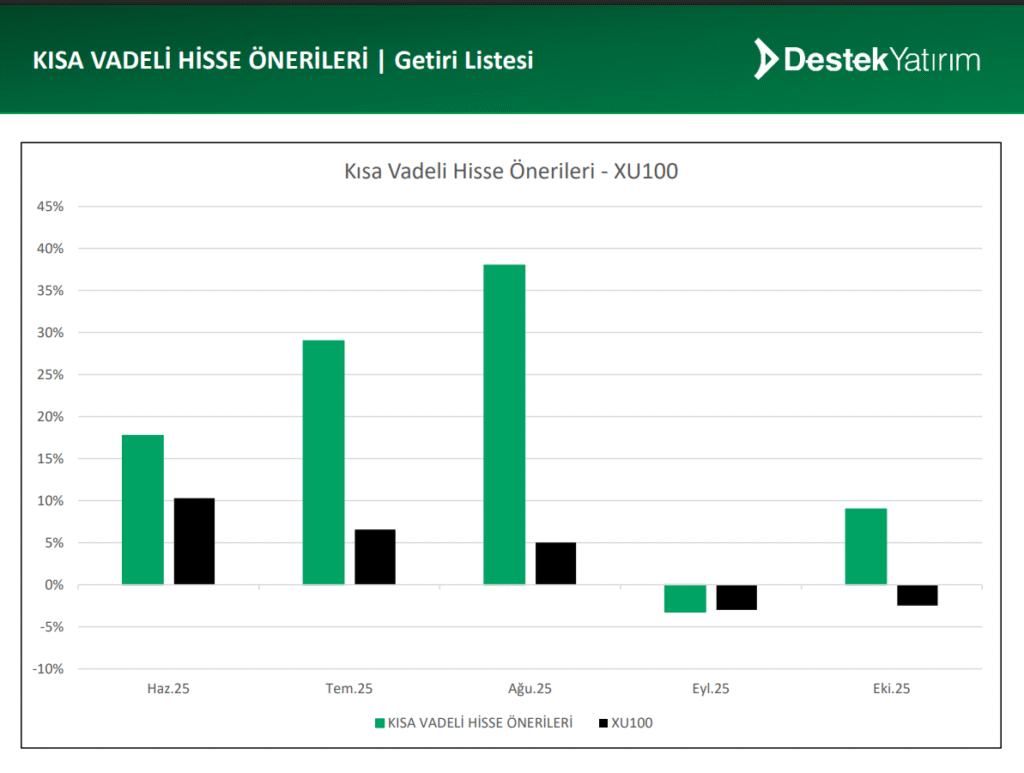
Task: Select the chart title Kısa Vadeli Hisse Önerileri - XU100
Action: click(511, 172)
